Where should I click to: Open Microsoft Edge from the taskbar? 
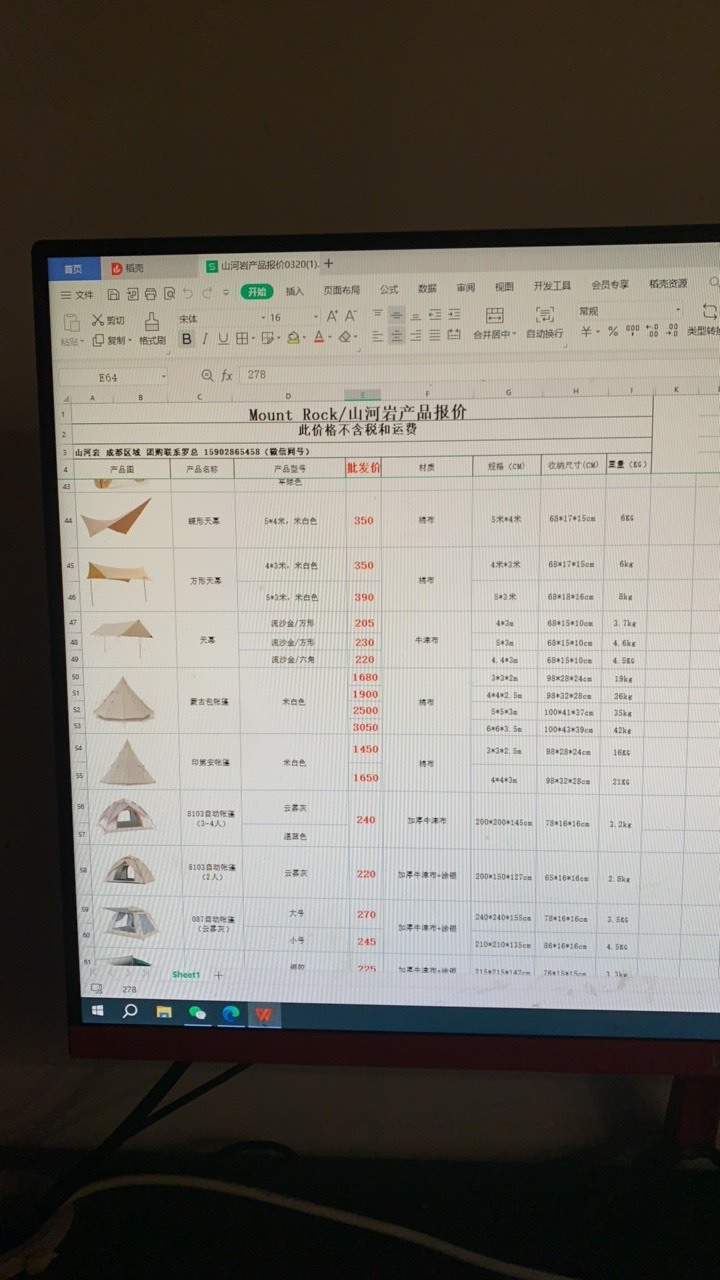pyautogui.click(x=230, y=1014)
